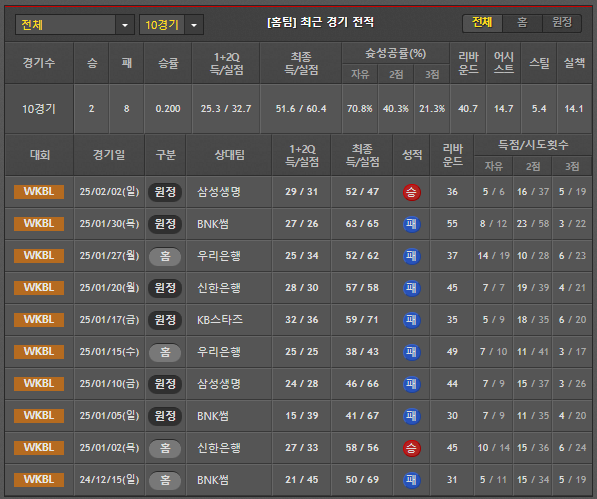Click the red 승 icon for 삼성생명 25/02/02
The width and height of the screenshot is (597, 499).
pyautogui.click(x=412, y=192)
